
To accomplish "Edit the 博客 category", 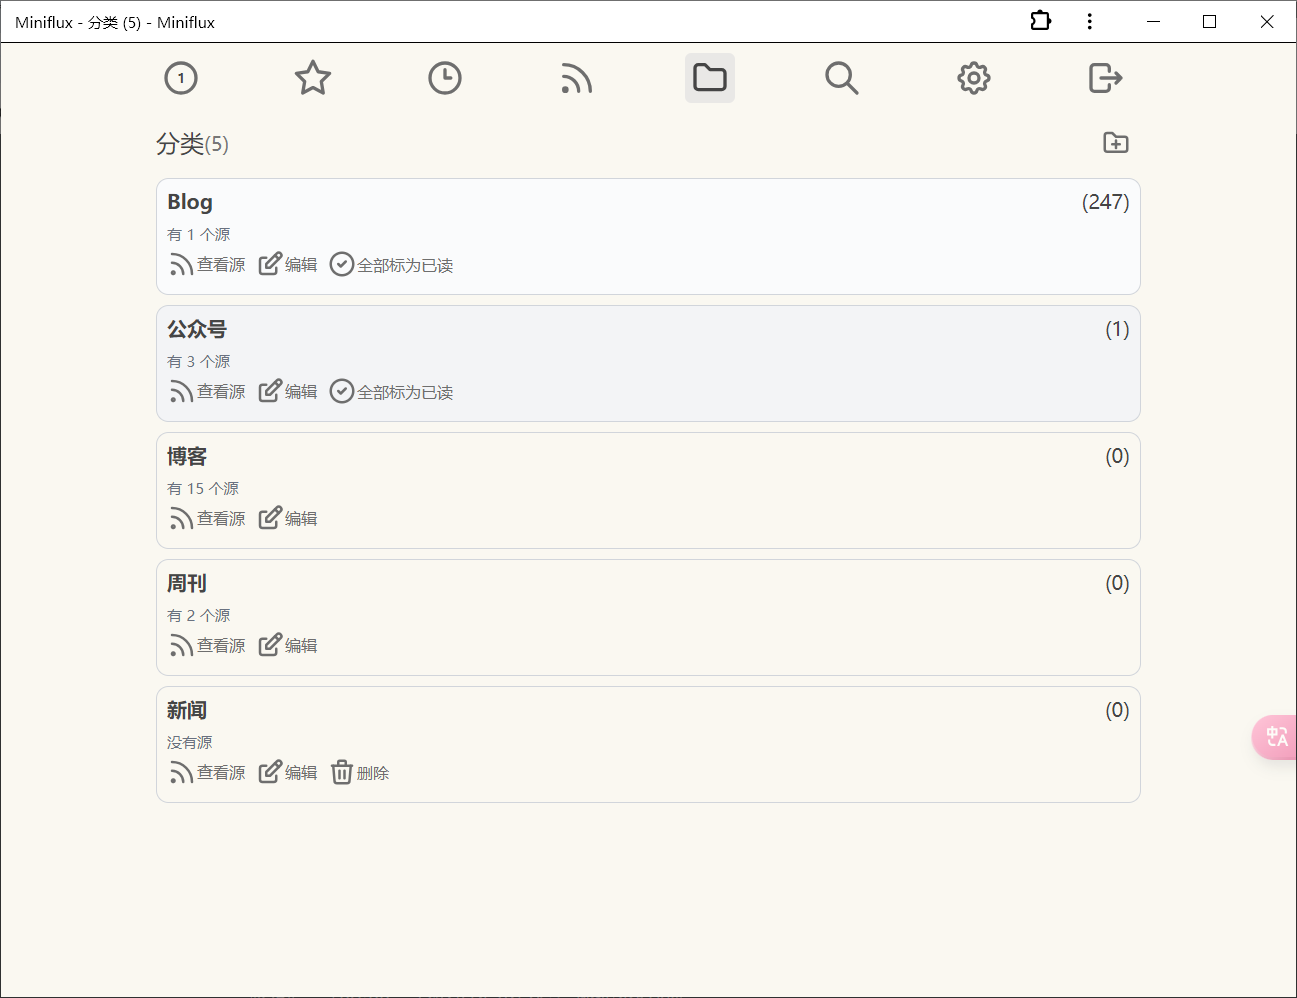I will 288,518.
